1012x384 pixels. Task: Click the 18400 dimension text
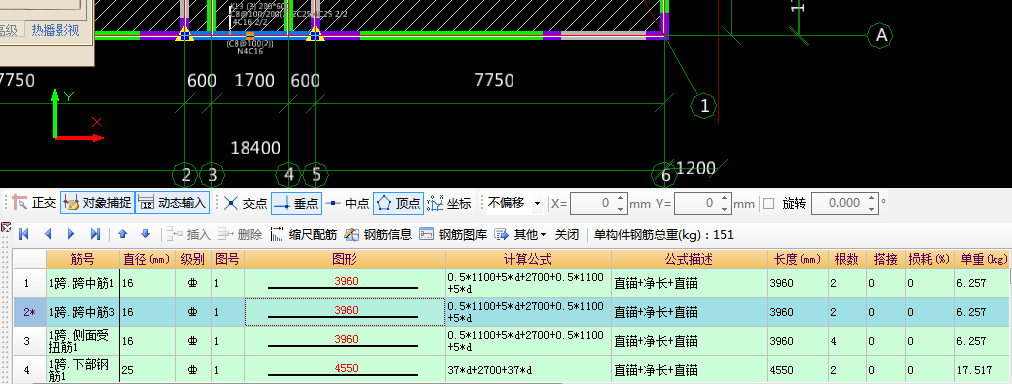(256, 148)
